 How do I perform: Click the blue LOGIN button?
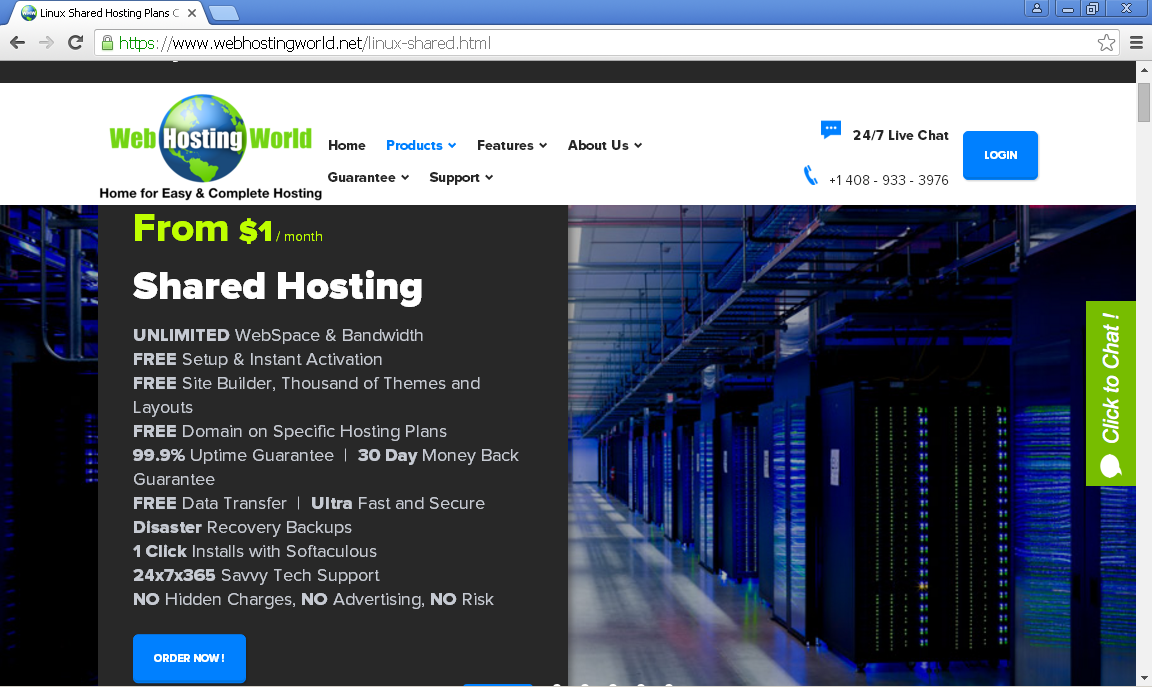(1000, 155)
